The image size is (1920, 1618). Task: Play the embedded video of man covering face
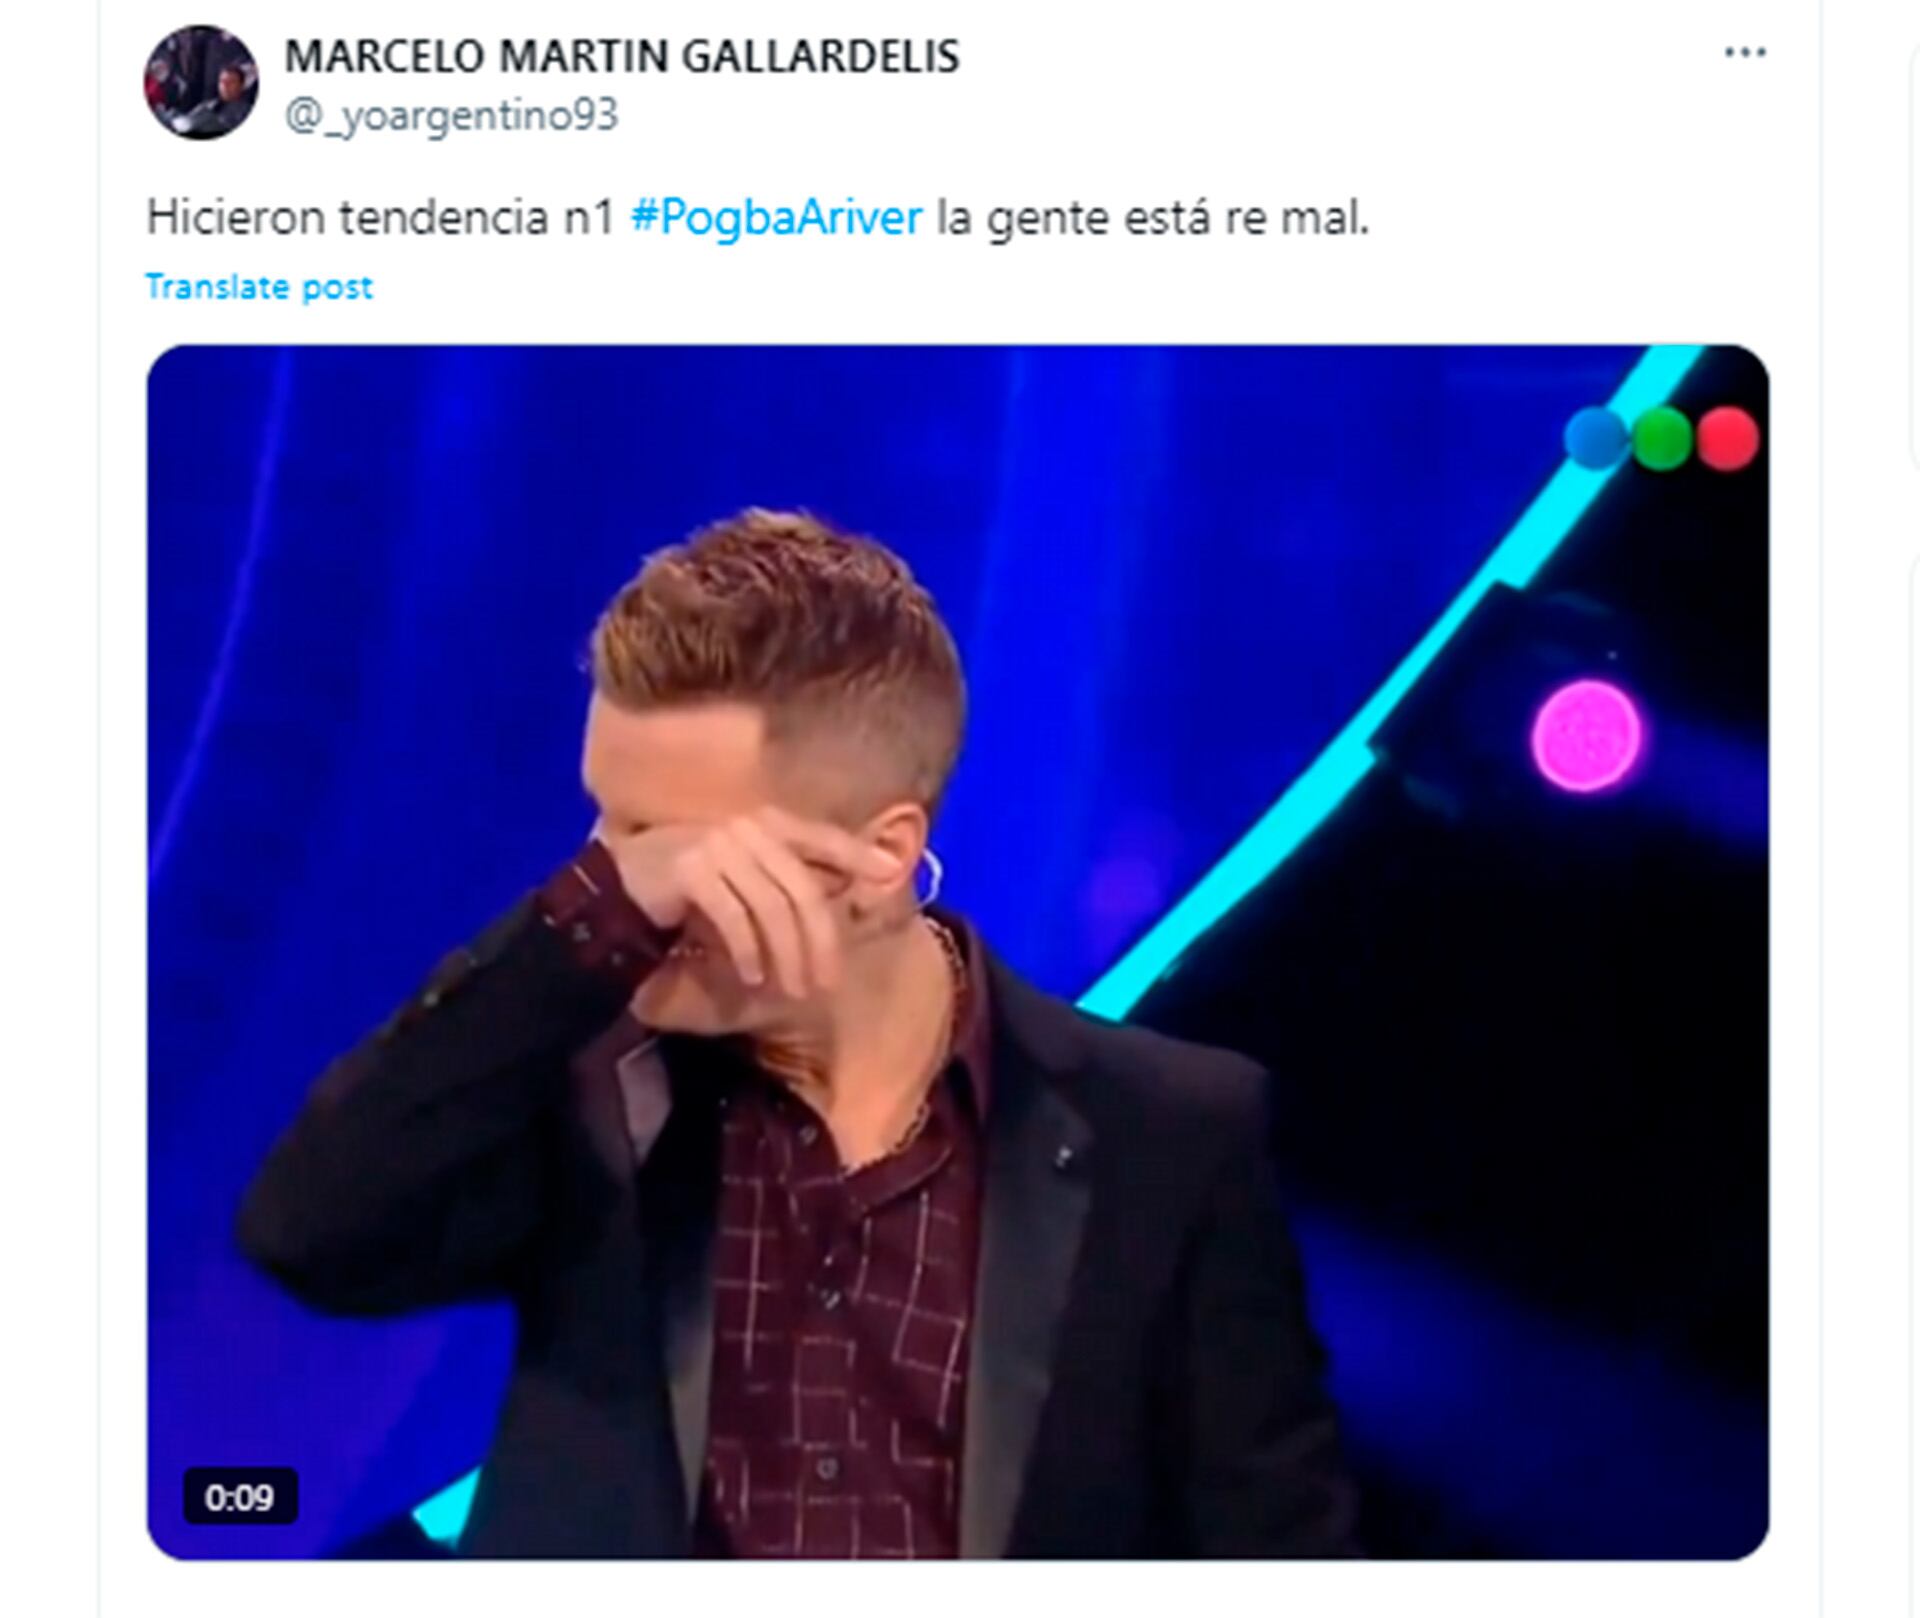958,952
